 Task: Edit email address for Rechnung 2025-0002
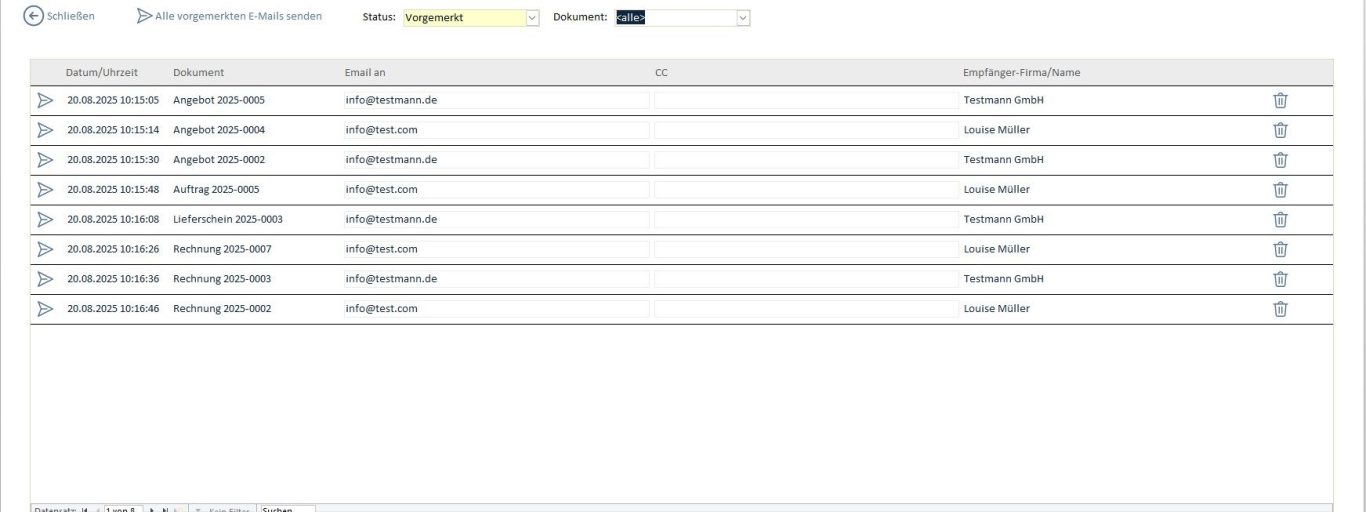pyautogui.click(x=496, y=309)
